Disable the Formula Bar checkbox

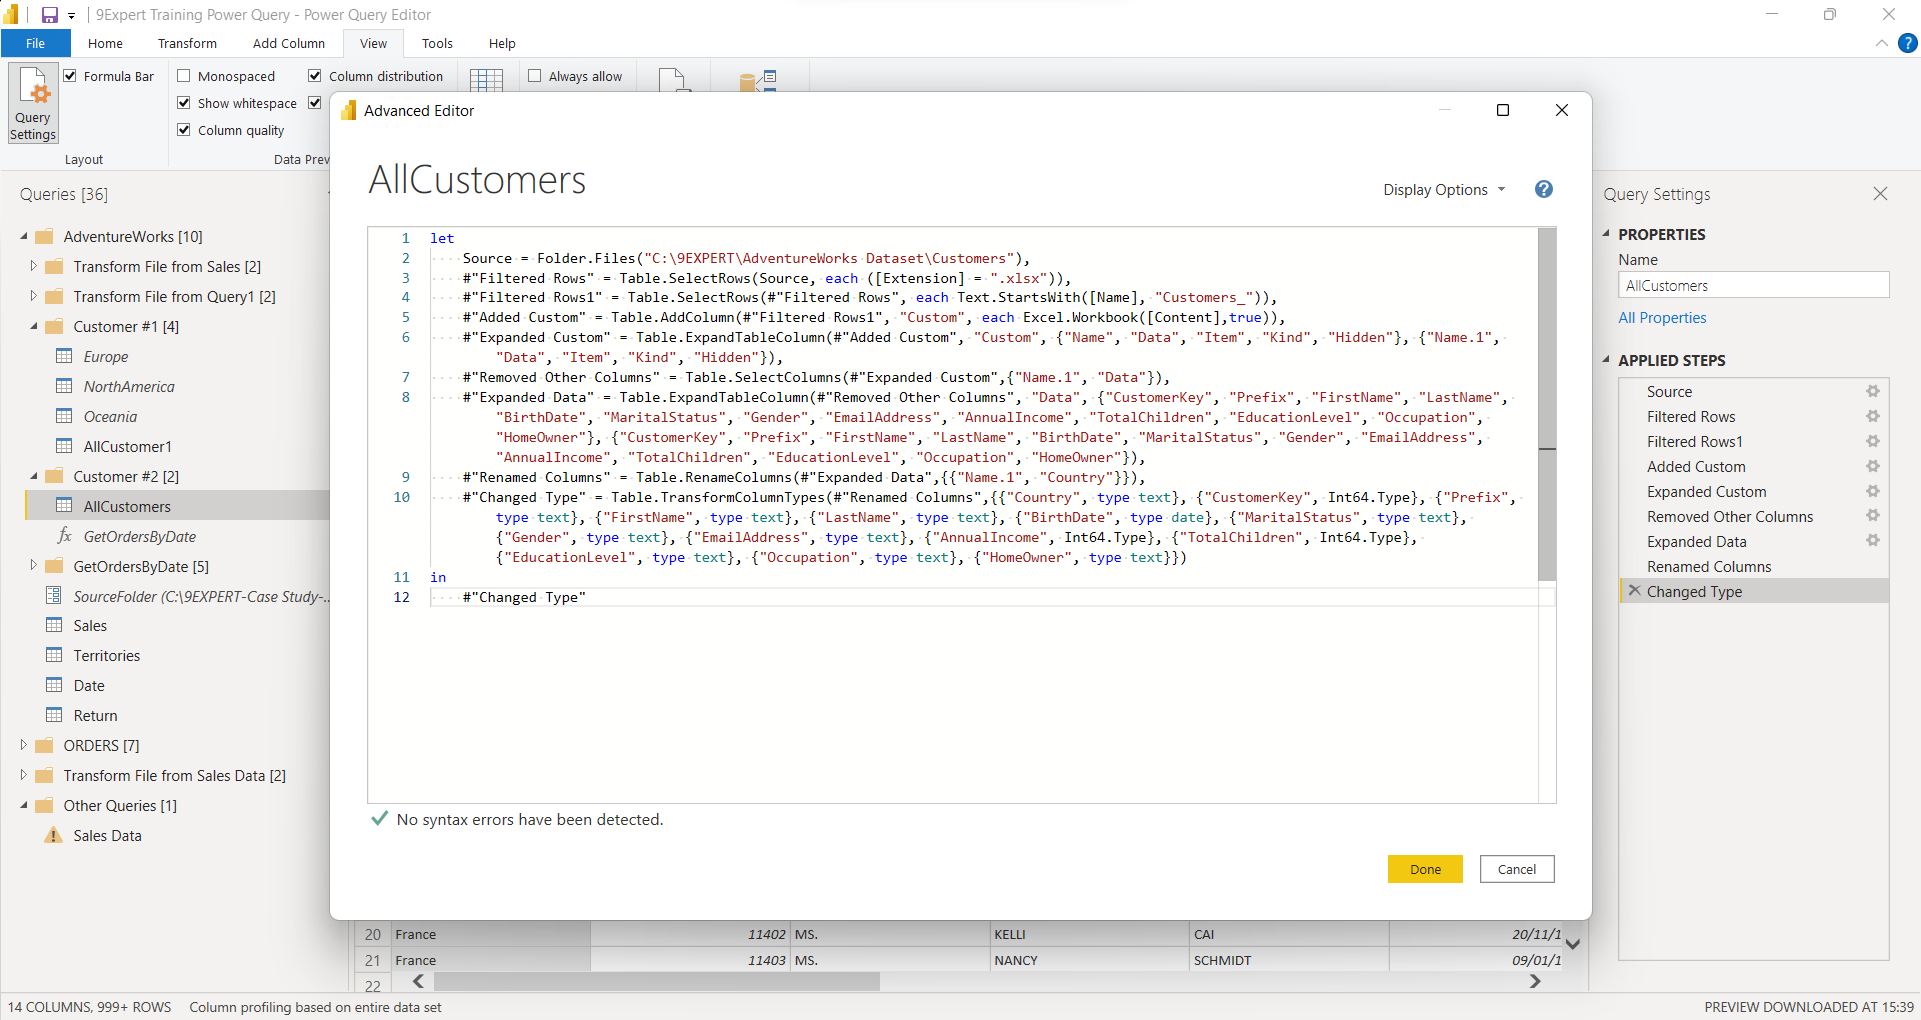pyautogui.click(x=71, y=75)
